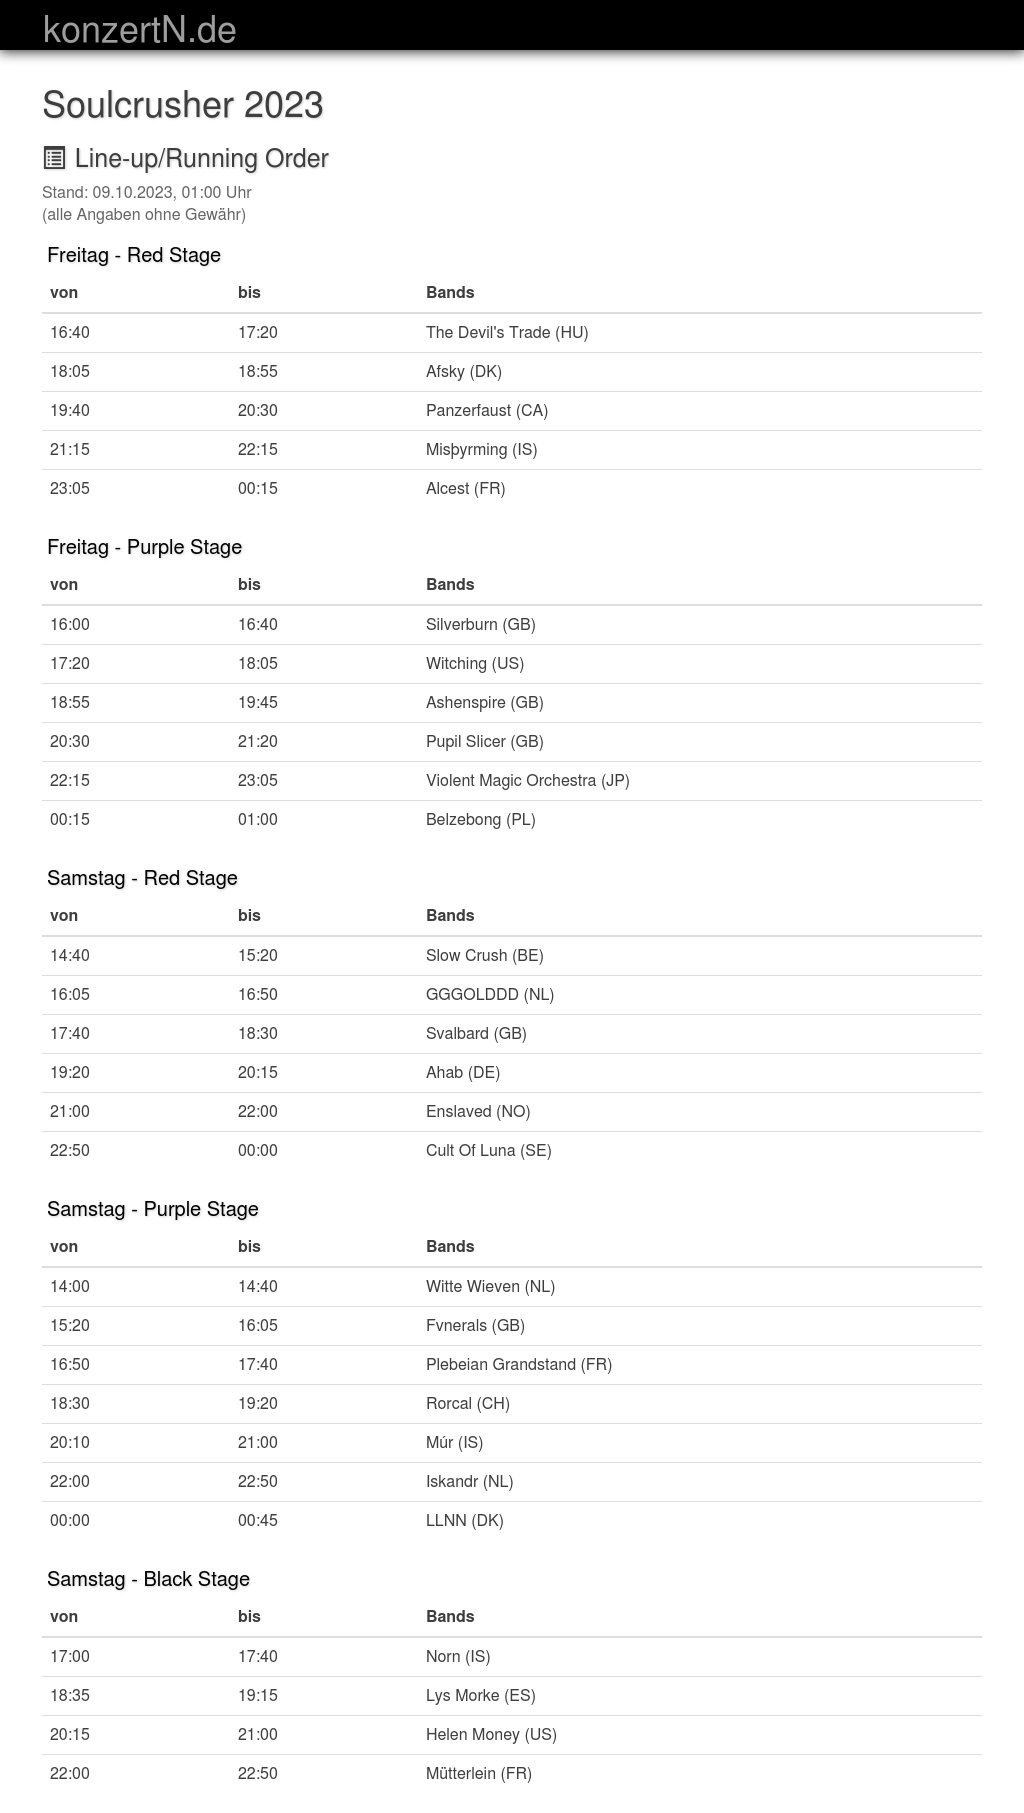The width and height of the screenshot is (1024, 1813).
Task: Select Belzebong (PL) band row
Action: 480,820
